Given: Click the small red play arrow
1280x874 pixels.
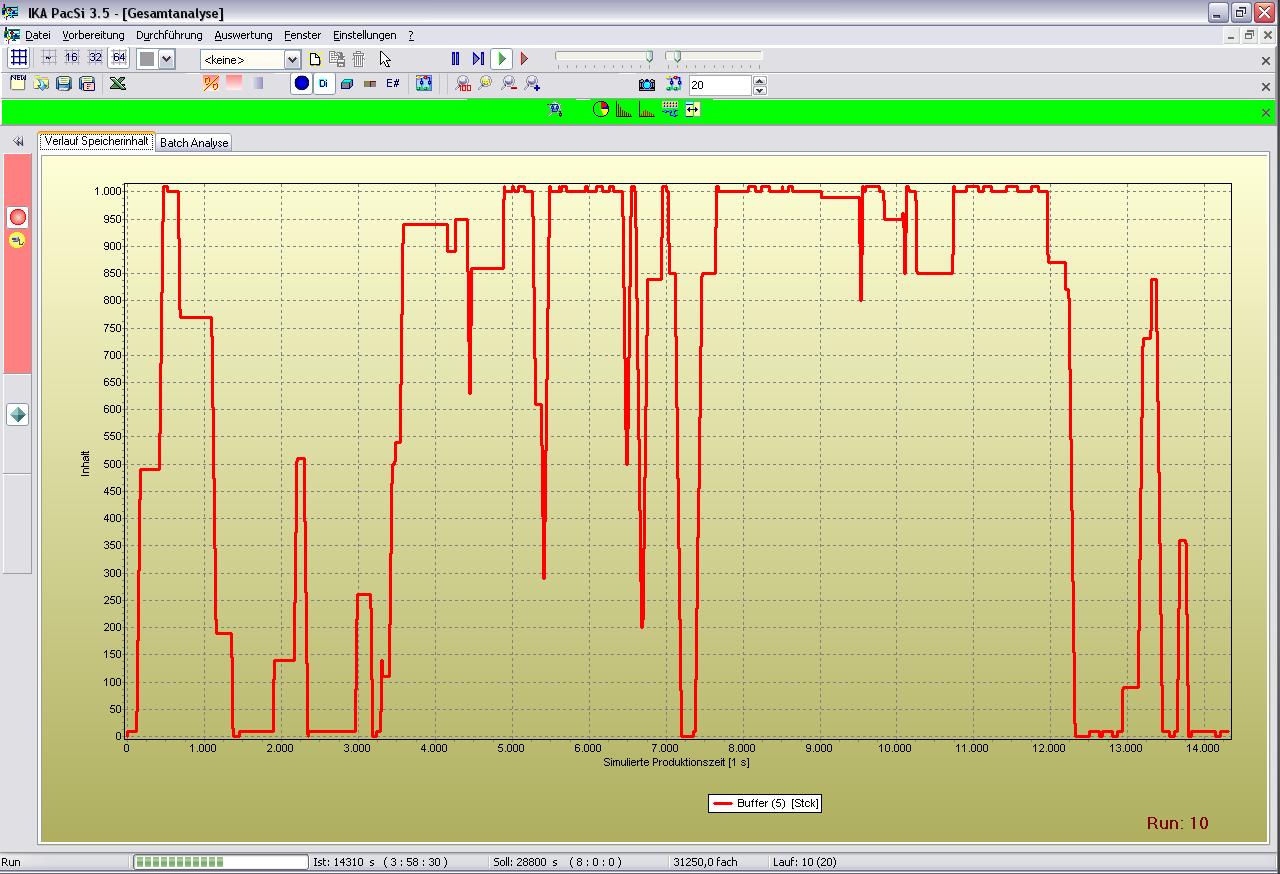Looking at the screenshot, I should point(524,59).
